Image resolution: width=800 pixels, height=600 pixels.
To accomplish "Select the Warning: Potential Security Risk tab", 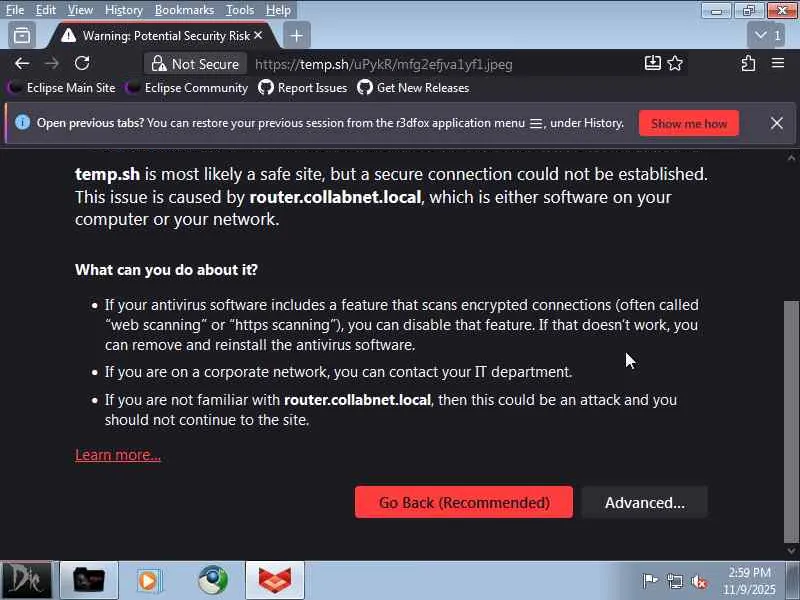I will tap(163, 36).
